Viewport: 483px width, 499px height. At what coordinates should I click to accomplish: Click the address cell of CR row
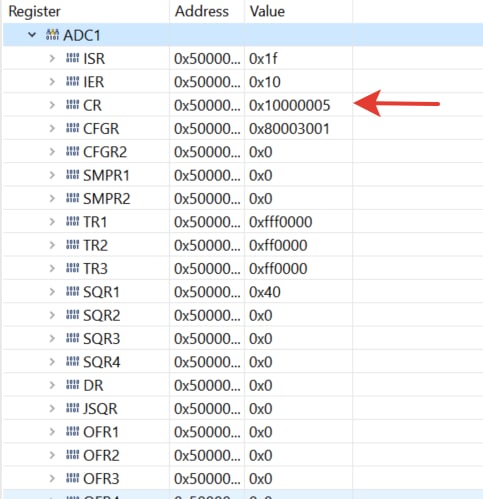(207, 105)
